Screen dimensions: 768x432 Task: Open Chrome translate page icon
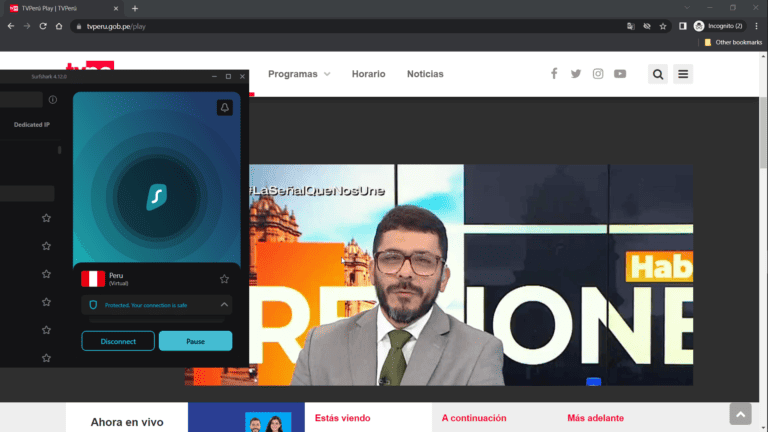coord(631,26)
